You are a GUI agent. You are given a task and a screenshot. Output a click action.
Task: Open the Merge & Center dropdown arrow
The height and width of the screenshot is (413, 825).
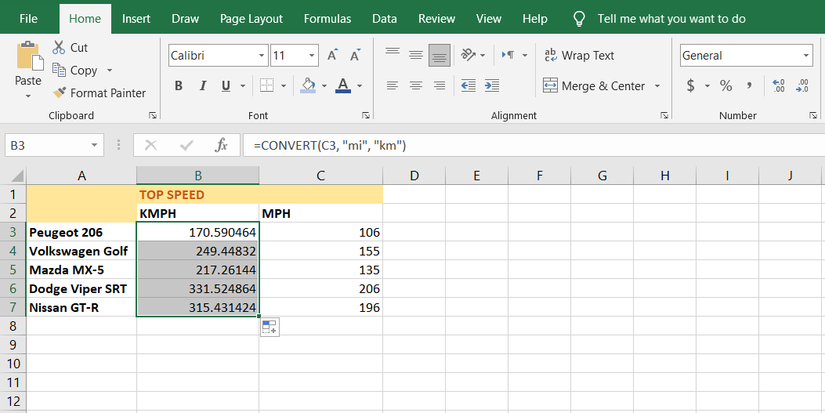657,86
